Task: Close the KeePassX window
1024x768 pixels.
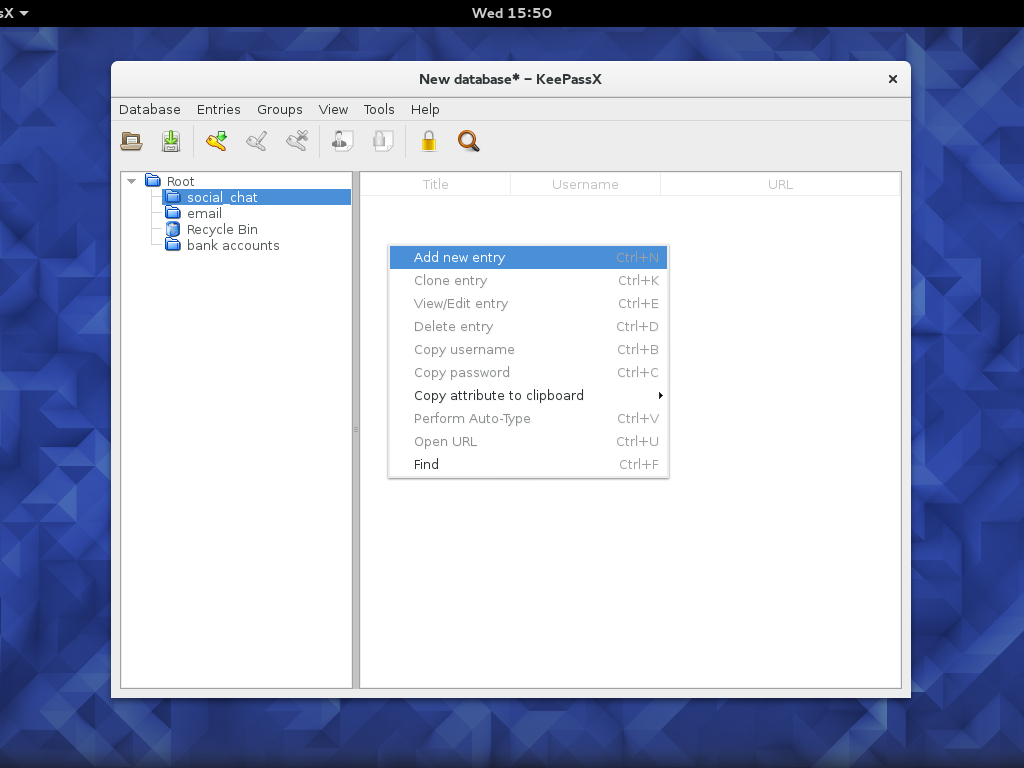Action: tap(893, 79)
